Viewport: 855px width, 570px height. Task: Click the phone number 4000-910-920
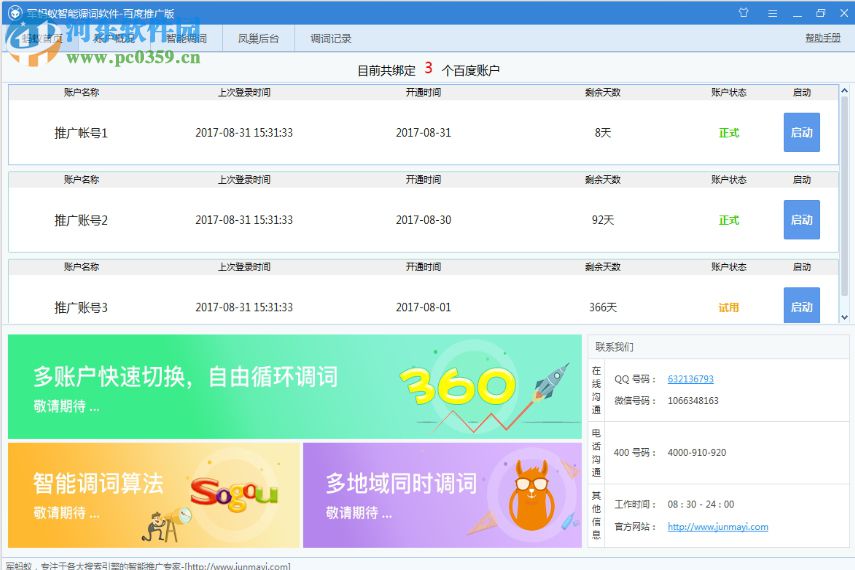click(x=697, y=452)
